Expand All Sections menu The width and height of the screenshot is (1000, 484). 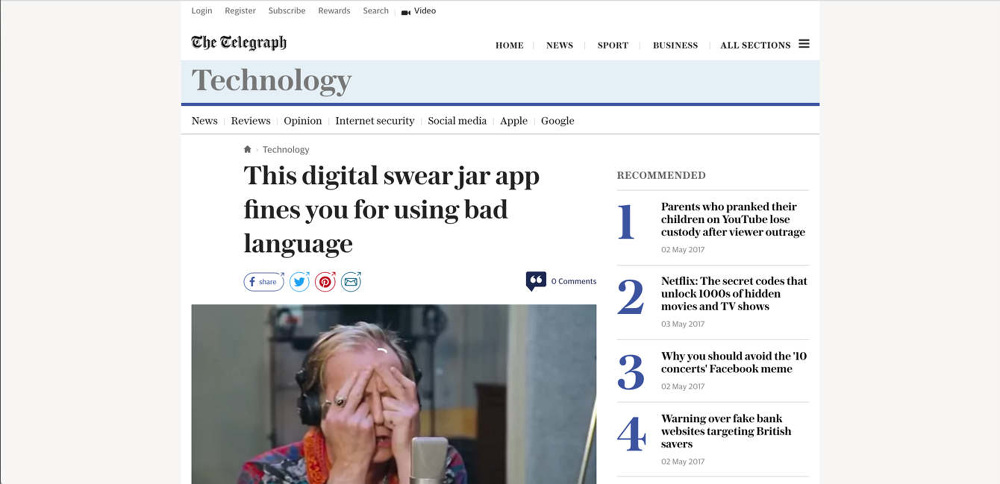point(755,45)
